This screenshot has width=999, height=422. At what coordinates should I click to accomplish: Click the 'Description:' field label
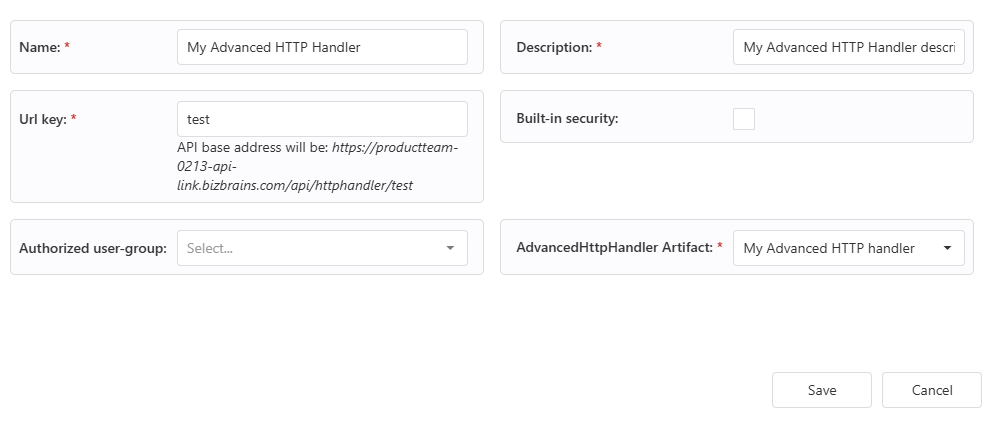coord(553,47)
